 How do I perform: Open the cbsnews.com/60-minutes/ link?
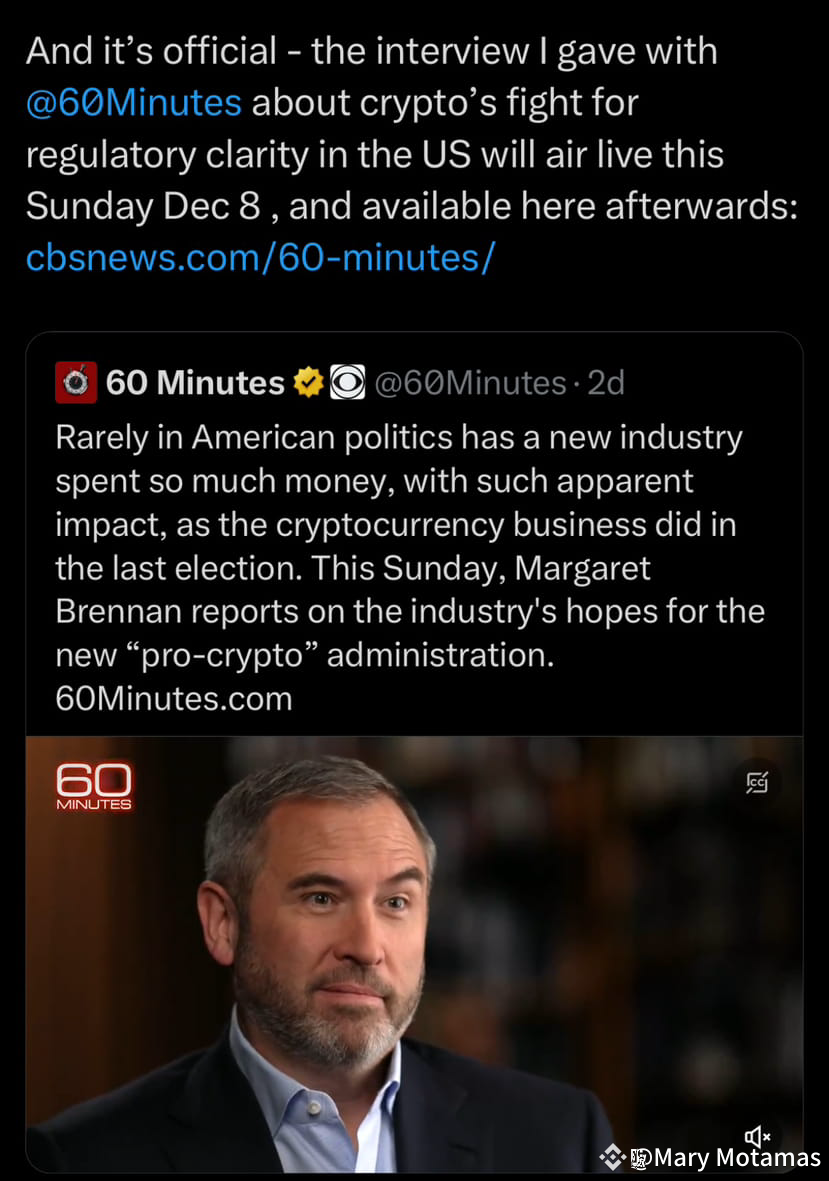click(260, 258)
